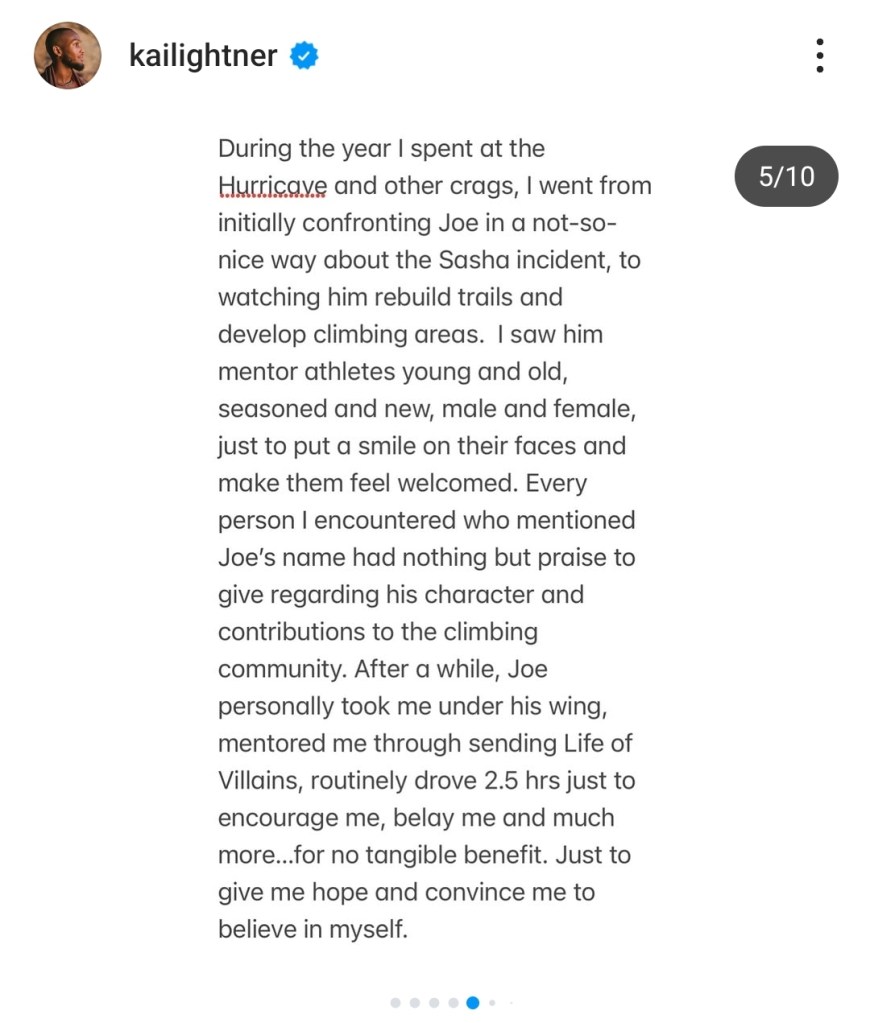Select the small sixth carousel dot

[492, 1002]
